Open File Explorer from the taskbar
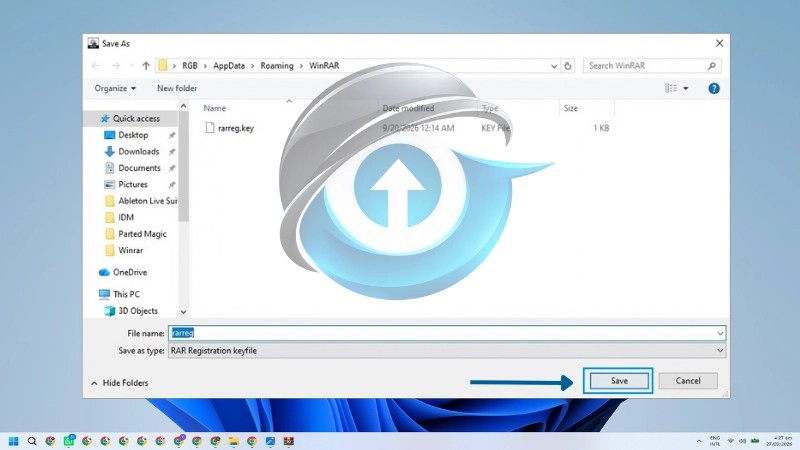800x450 pixels. click(234, 441)
